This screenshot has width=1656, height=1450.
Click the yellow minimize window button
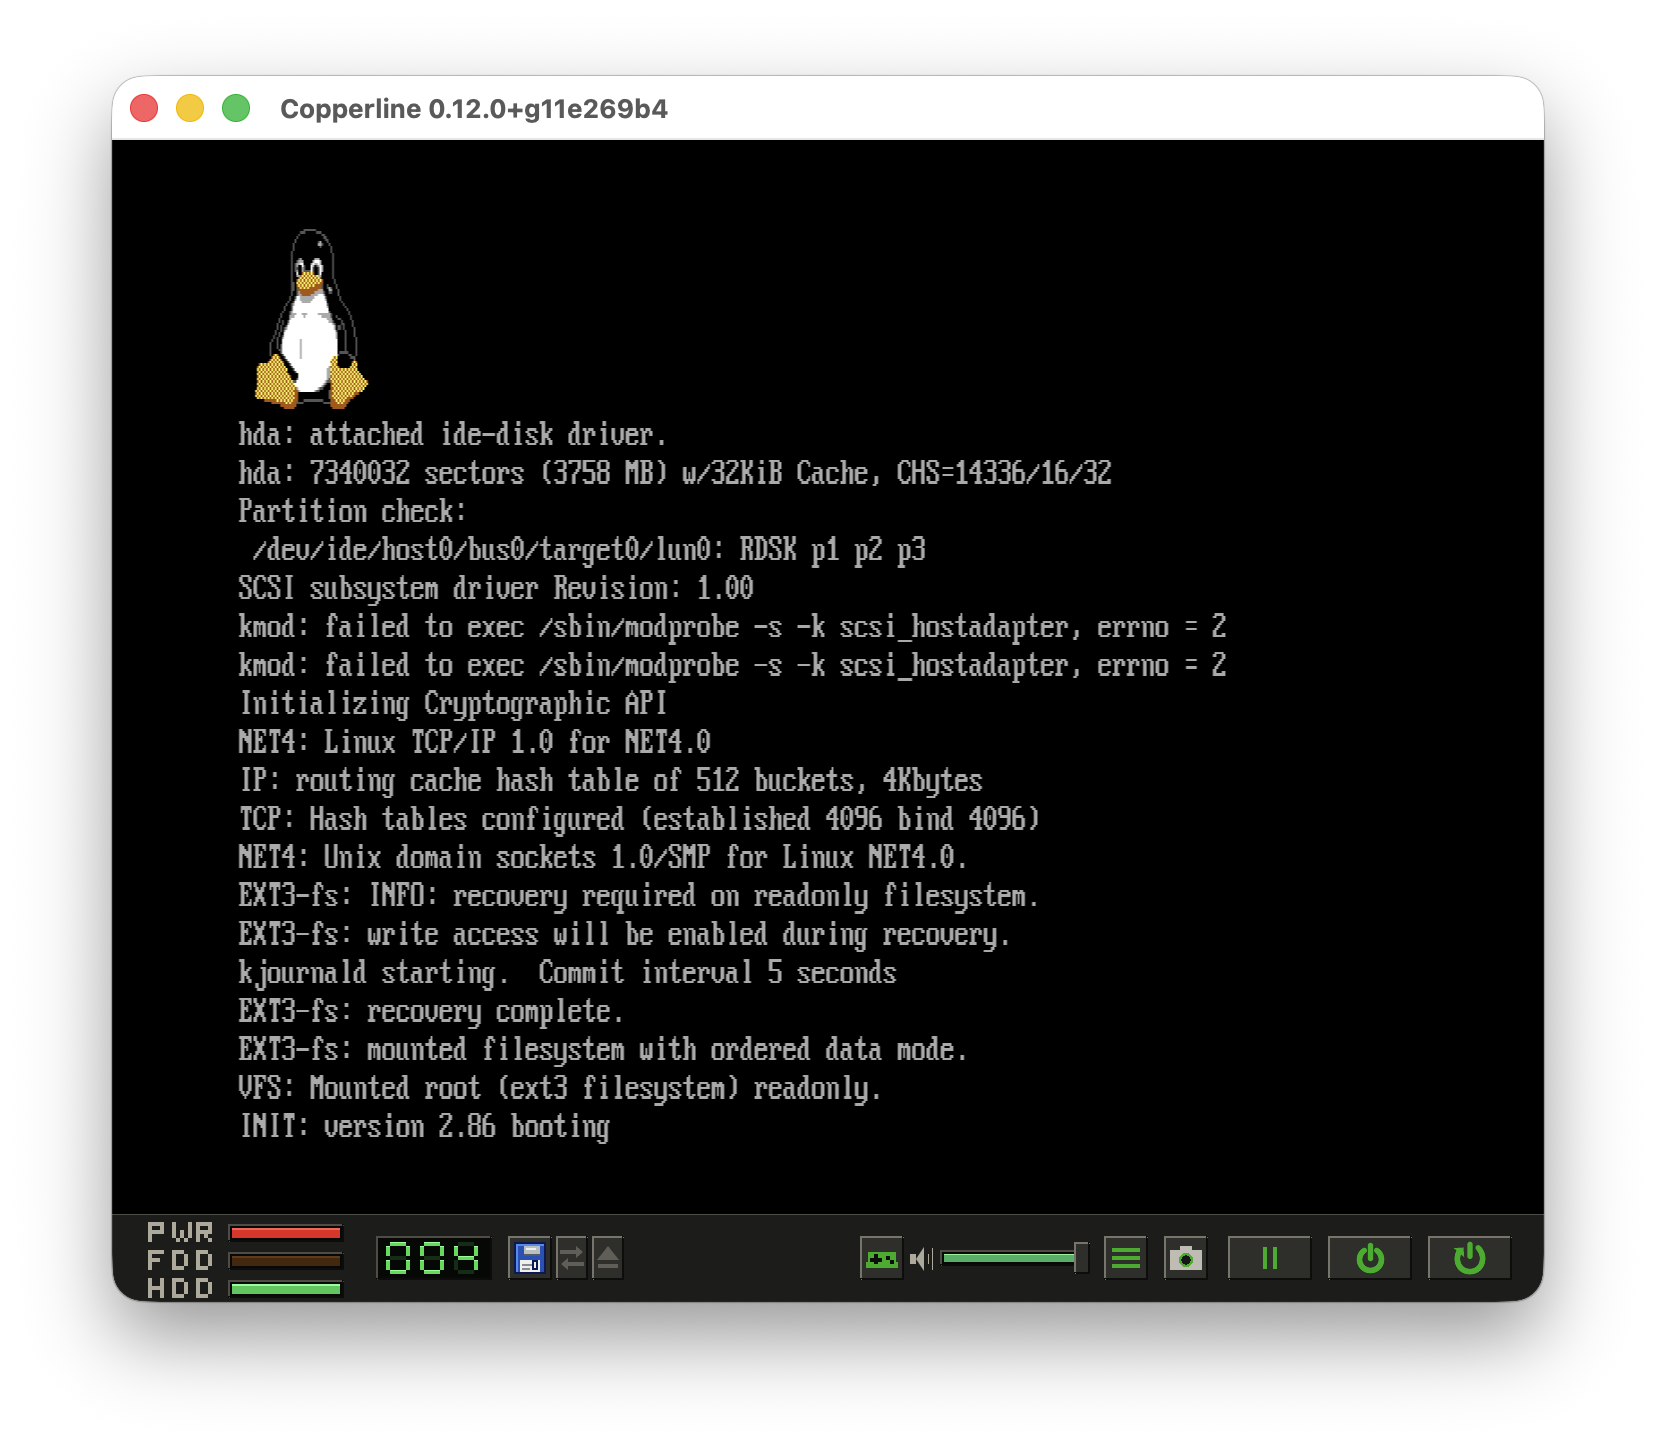(x=190, y=108)
